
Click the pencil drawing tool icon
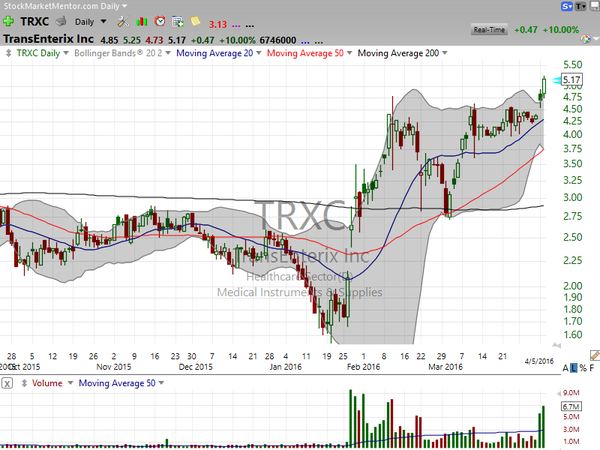[595, 355]
